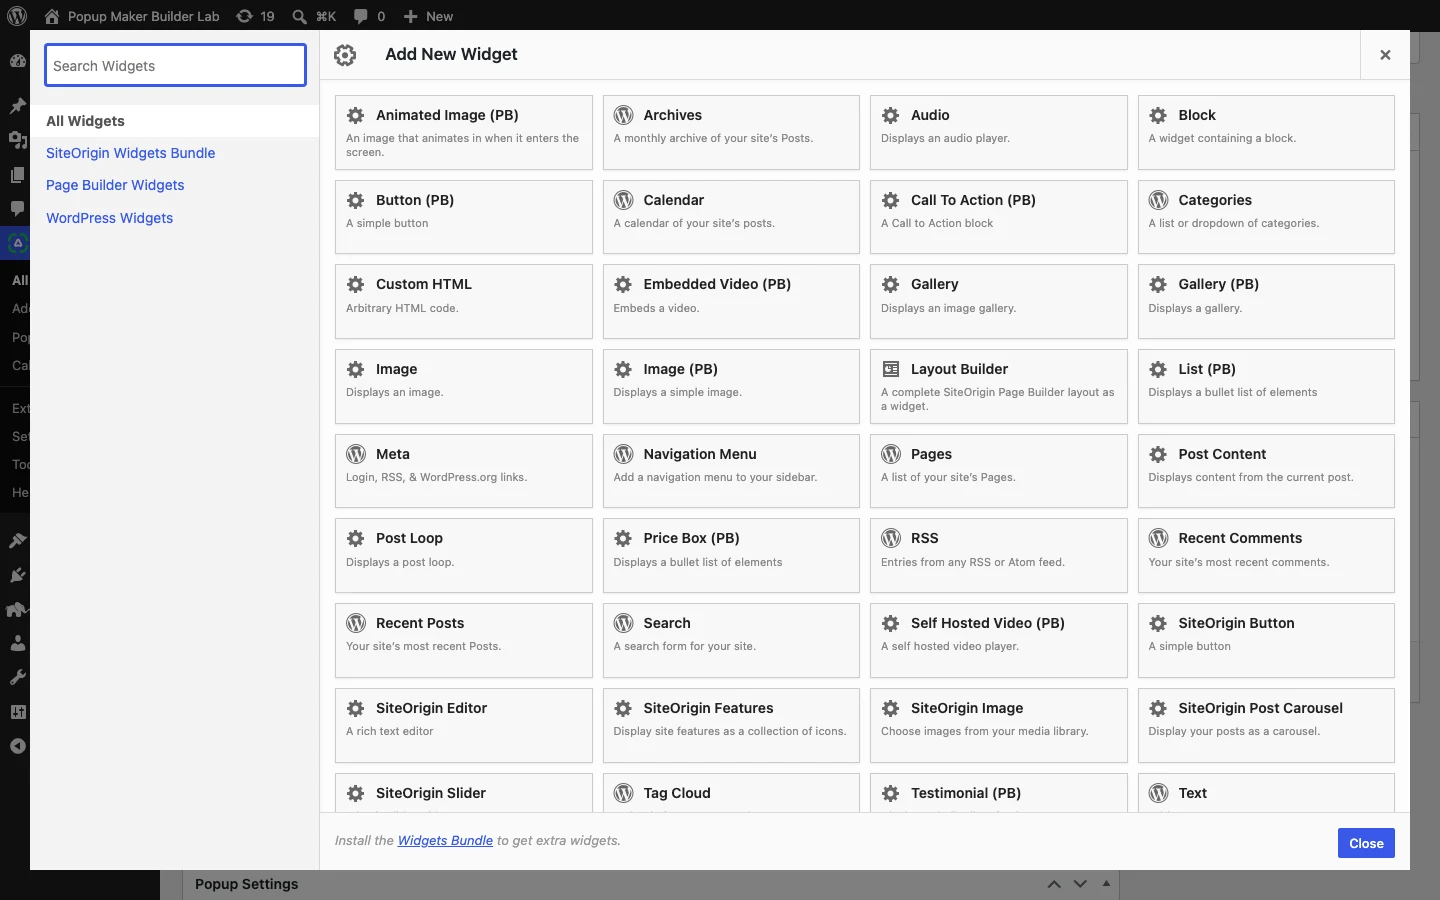Screen dimensions: 1440x900
Task: Open the WordPress logo admin menu
Action: (17, 16)
